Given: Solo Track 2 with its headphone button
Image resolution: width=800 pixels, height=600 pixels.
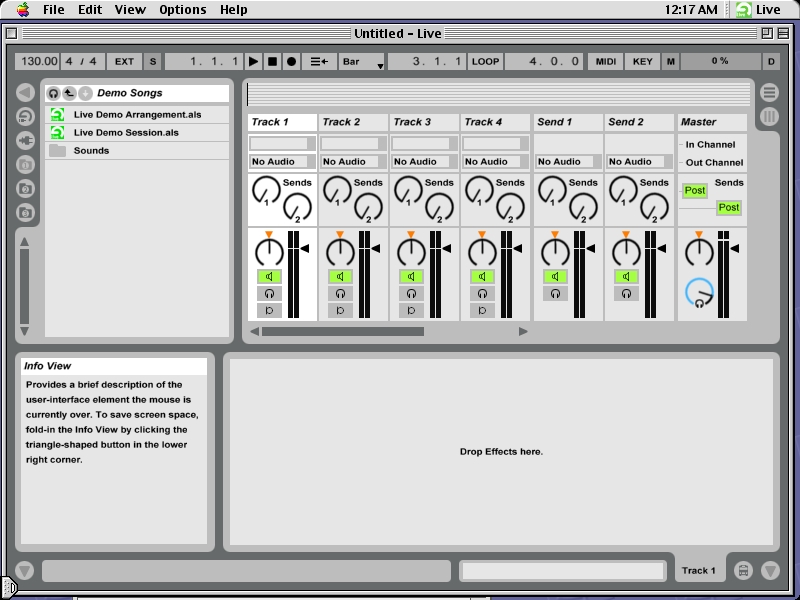Looking at the screenshot, I should point(340,293).
